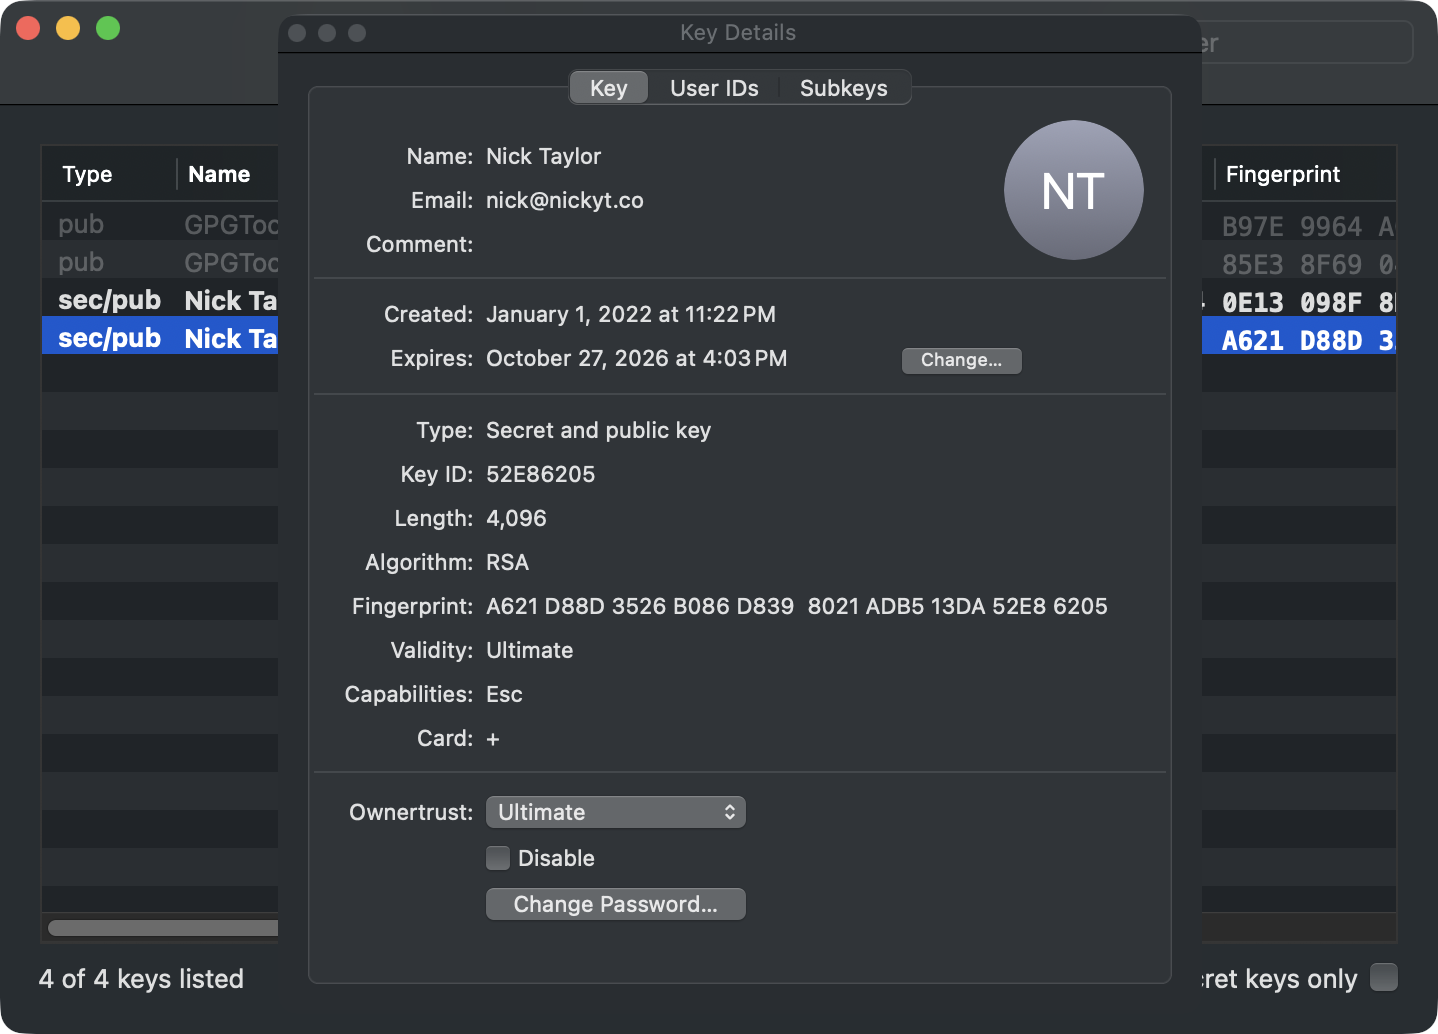Select the first sec/pub Nick Taylor row

pyautogui.click(x=160, y=300)
